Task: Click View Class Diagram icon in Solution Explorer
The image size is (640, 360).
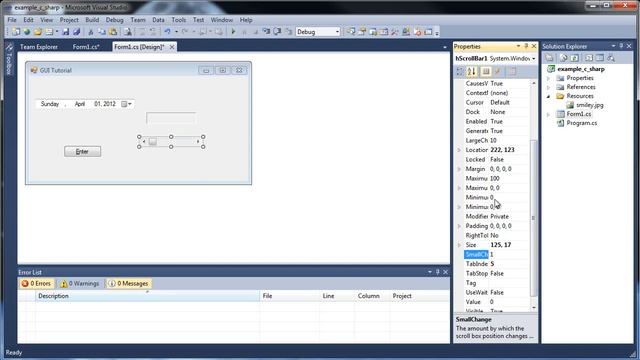Action: (611, 58)
